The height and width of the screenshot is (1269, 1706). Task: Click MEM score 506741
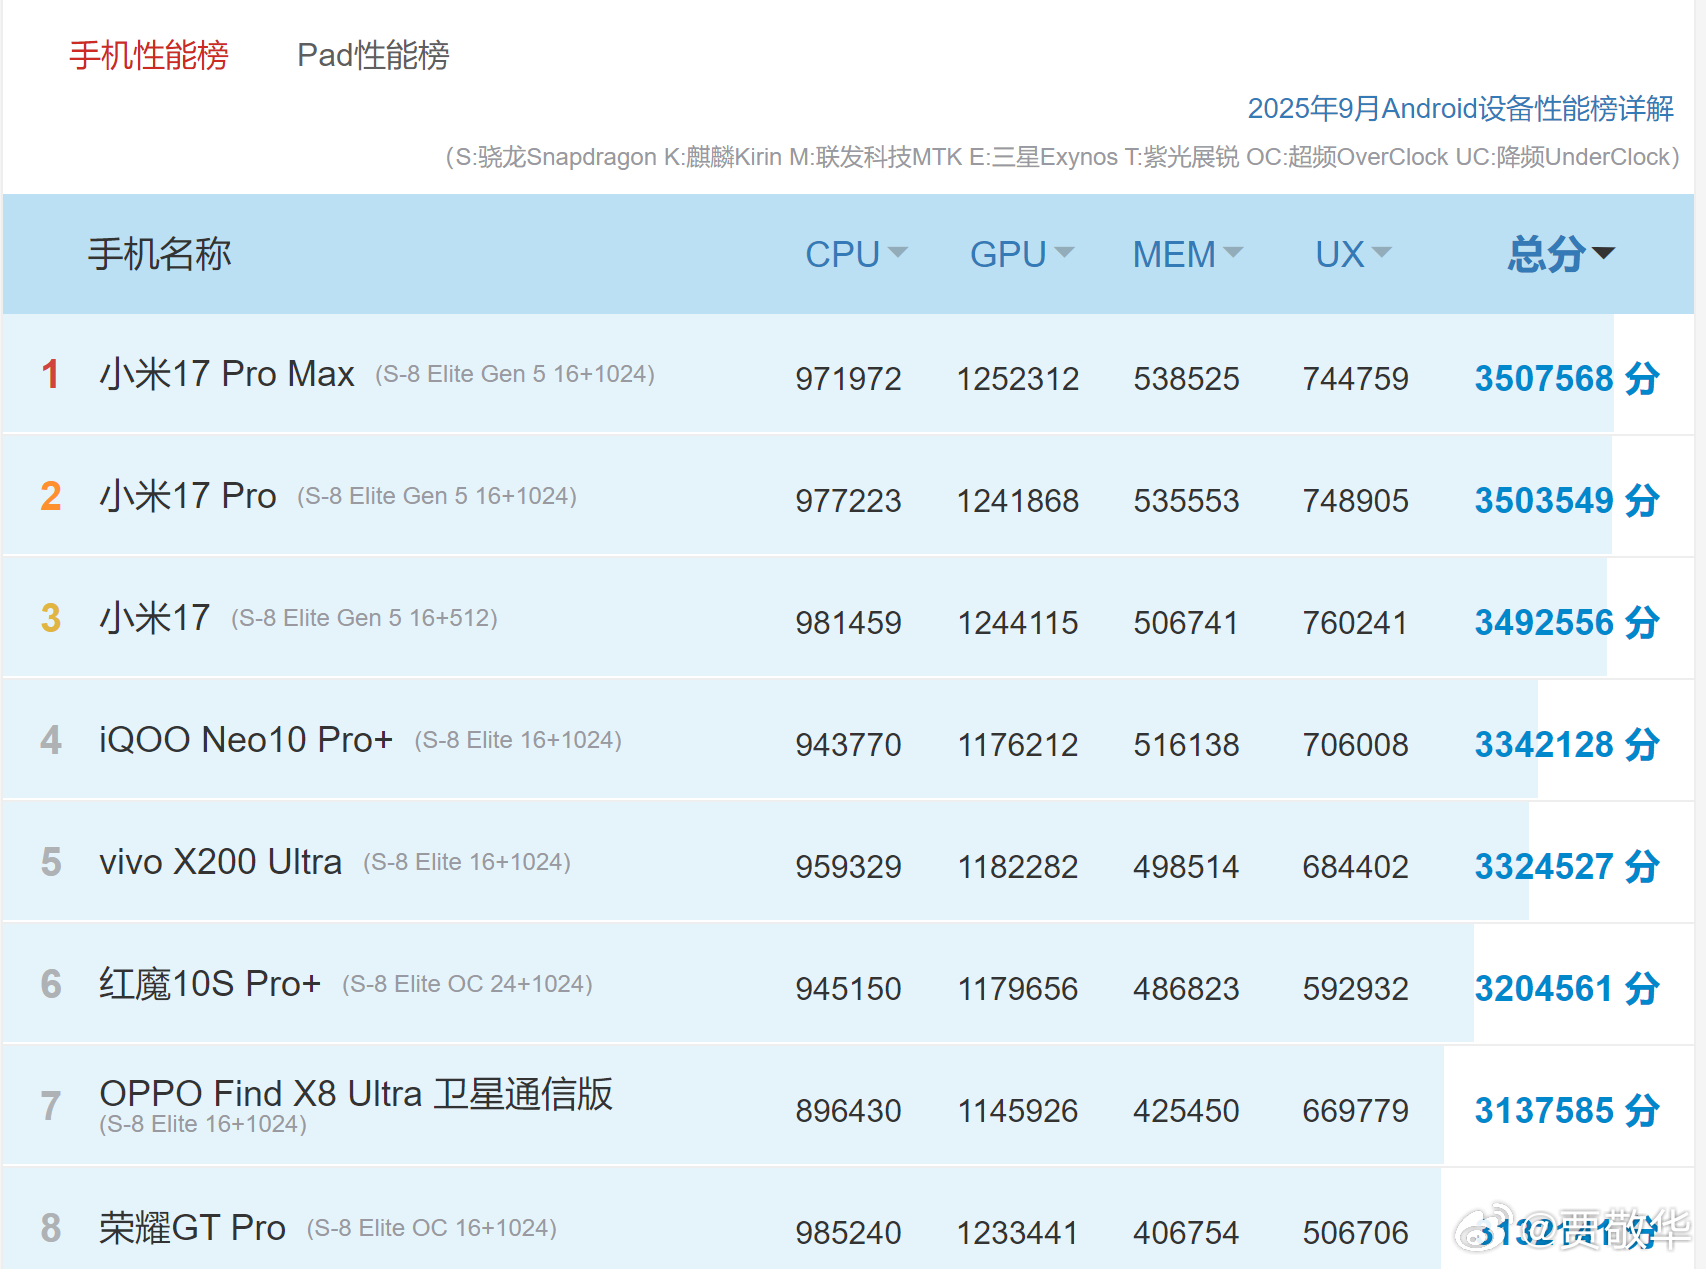point(1186,623)
